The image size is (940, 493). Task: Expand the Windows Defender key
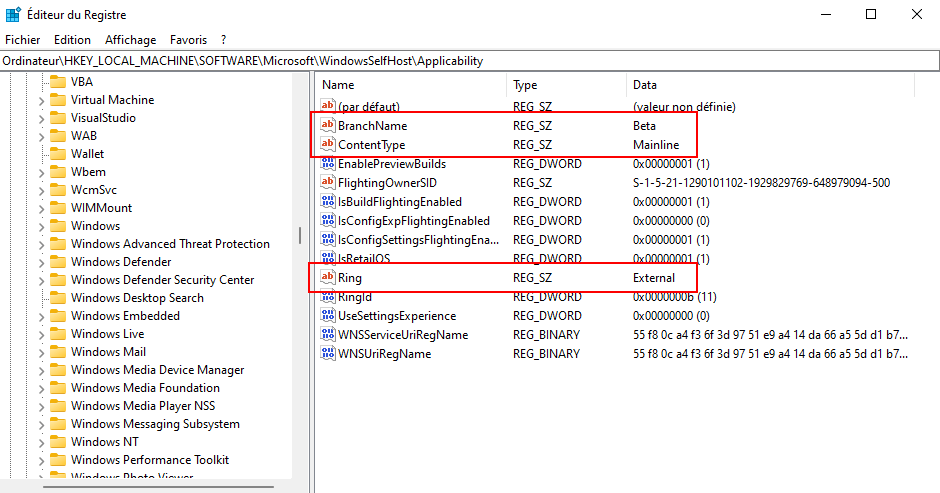[41, 263]
